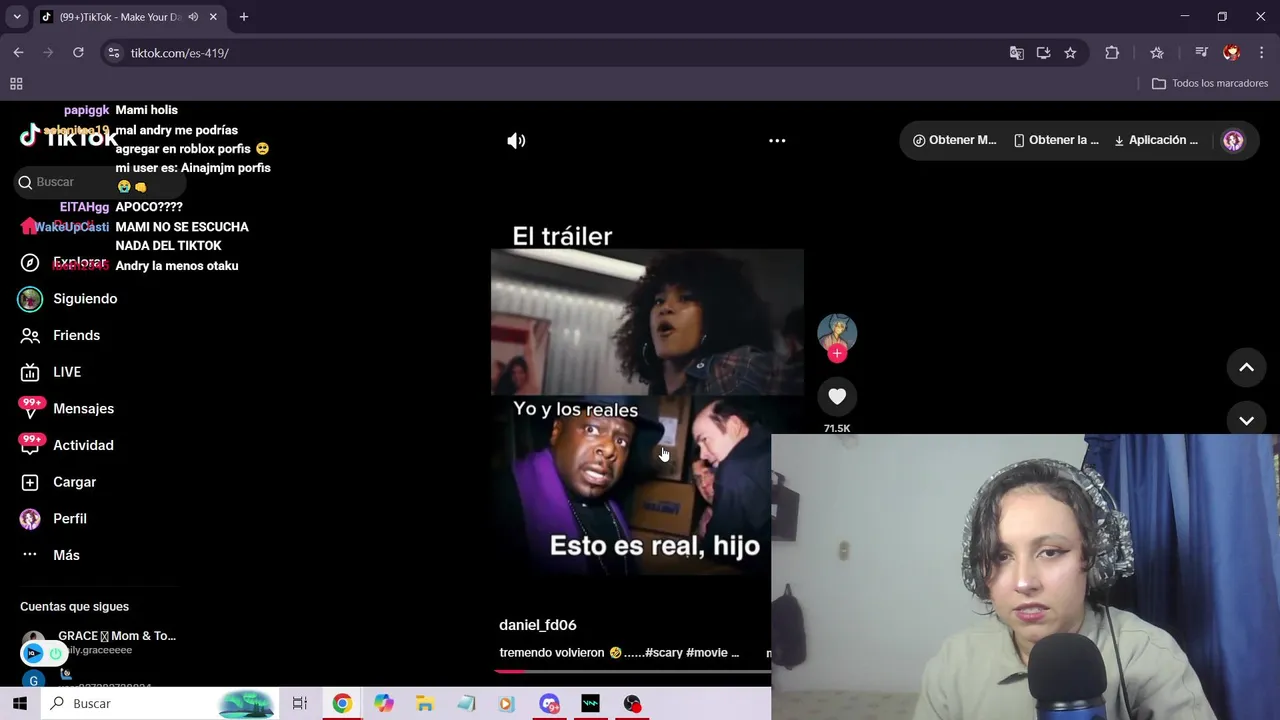1280x720 pixels.
Task: Focus the TikTok Buscar search field
Action: click(x=100, y=182)
